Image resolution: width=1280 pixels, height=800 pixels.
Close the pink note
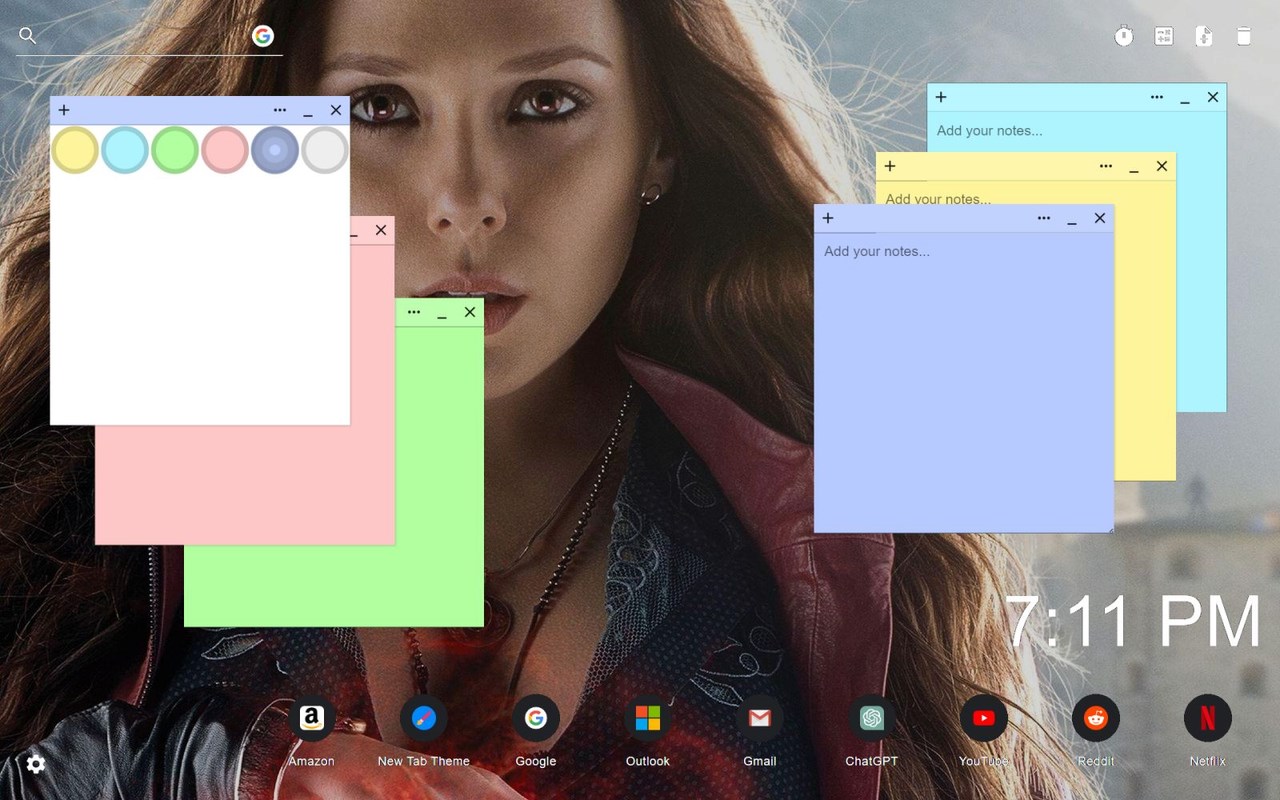tap(381, 230)
